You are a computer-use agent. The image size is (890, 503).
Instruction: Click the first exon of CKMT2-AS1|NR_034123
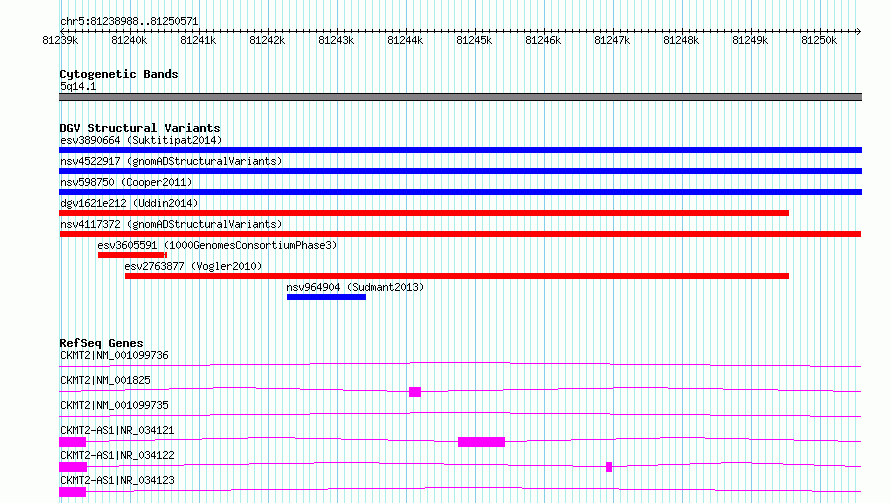(x=73, y=492)
